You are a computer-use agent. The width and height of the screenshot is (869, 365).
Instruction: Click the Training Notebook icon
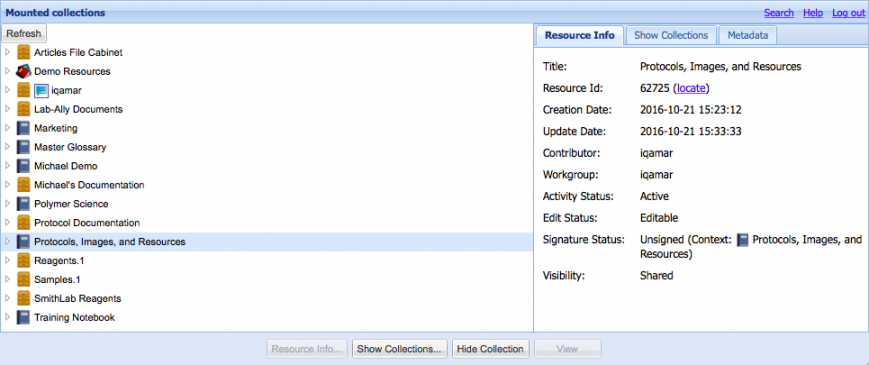click(23, 317)
